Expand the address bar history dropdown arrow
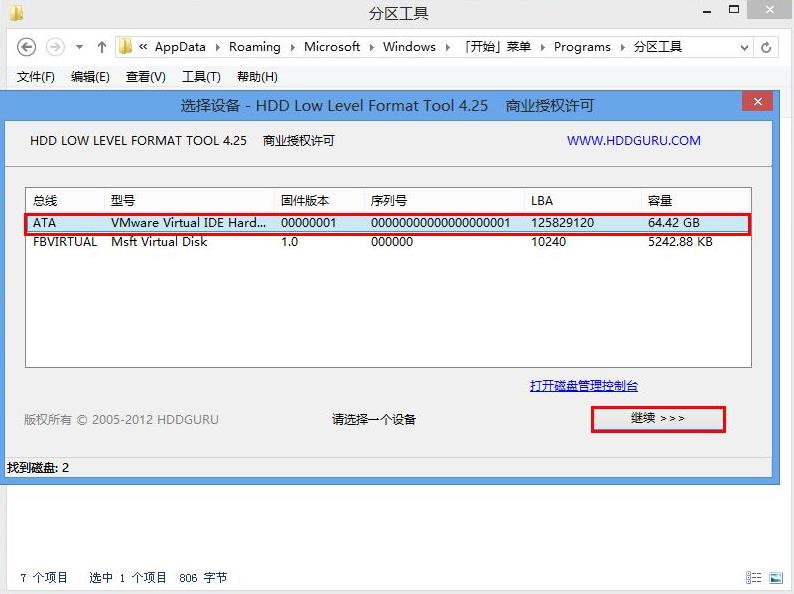Image resolution: width=794 pixels, height=594 pixels. [744, 47]
